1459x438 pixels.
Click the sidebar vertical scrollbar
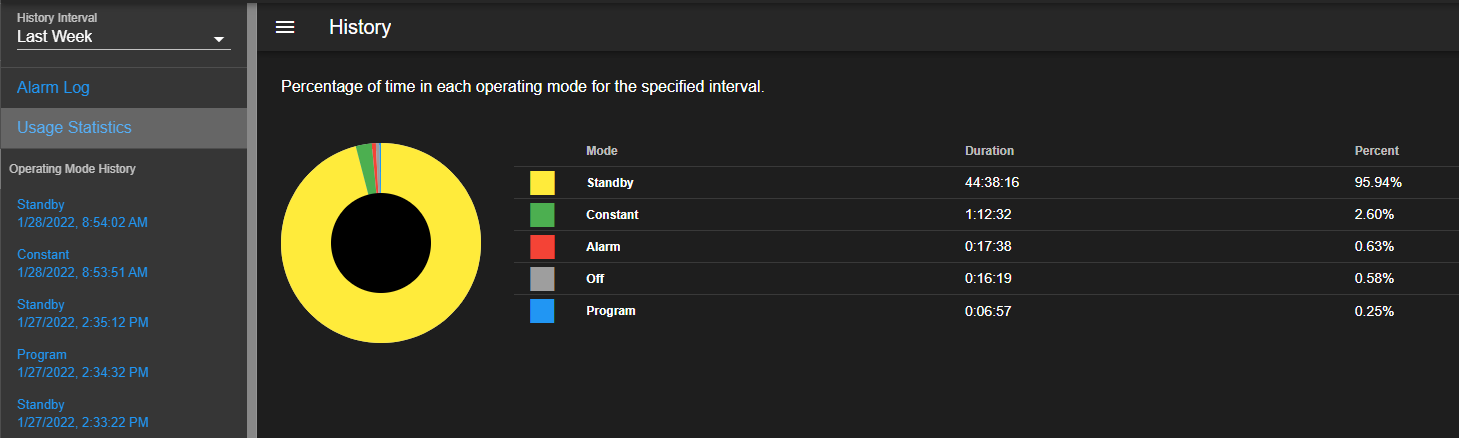pos(252,219)
